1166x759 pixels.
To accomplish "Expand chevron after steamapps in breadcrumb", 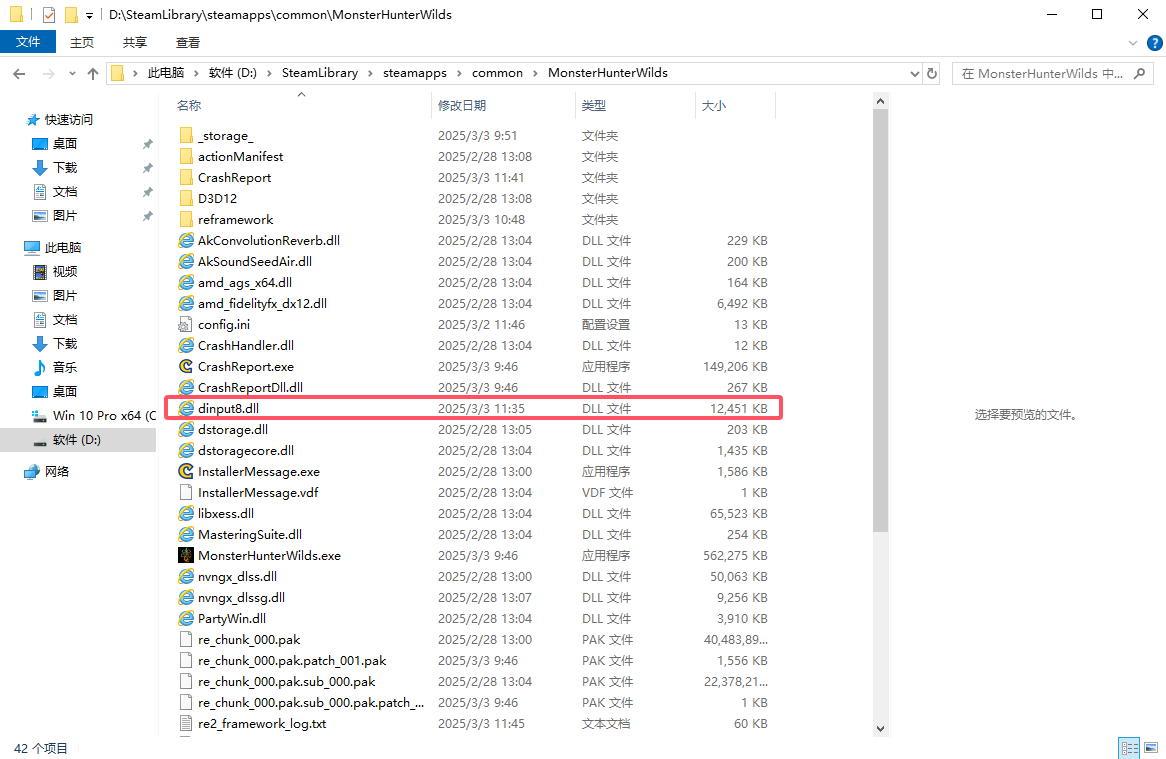I will click(x=459, y=74).
